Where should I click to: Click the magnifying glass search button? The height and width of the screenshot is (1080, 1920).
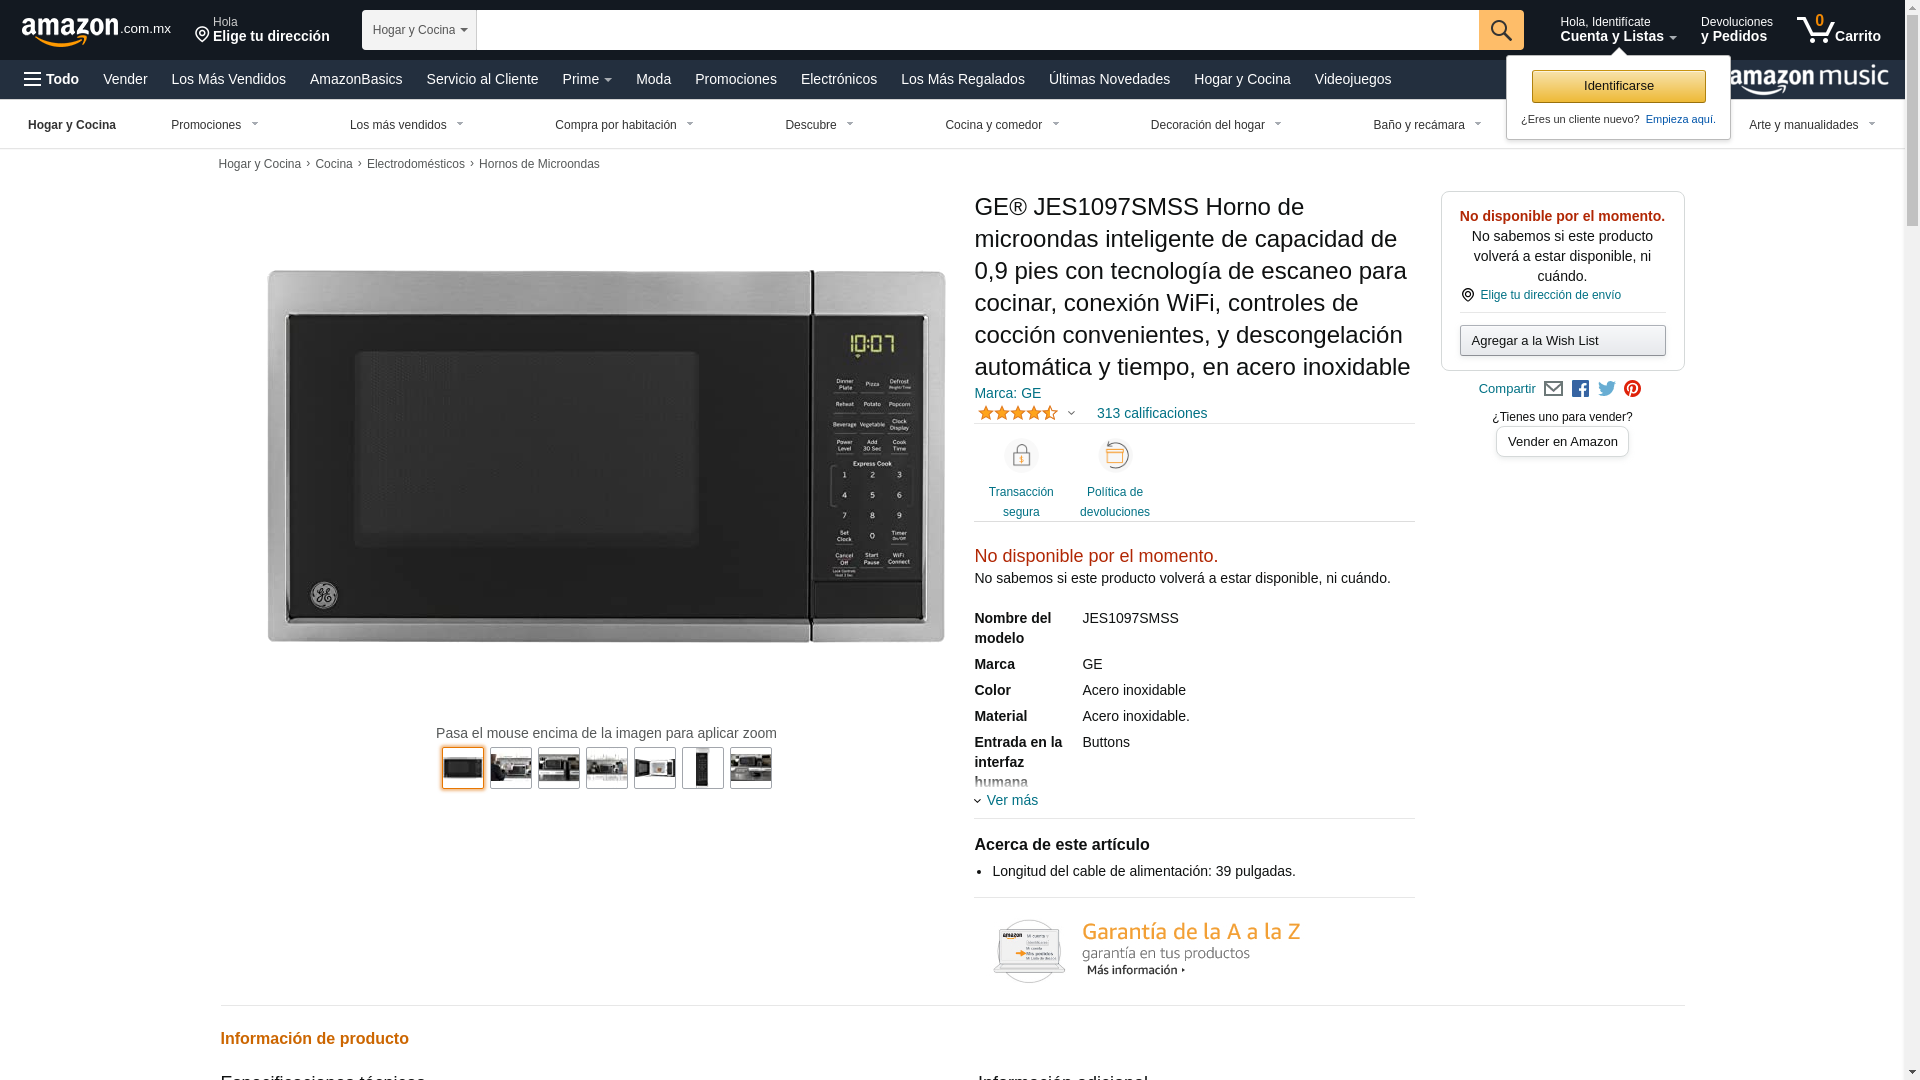(1500, 30)
